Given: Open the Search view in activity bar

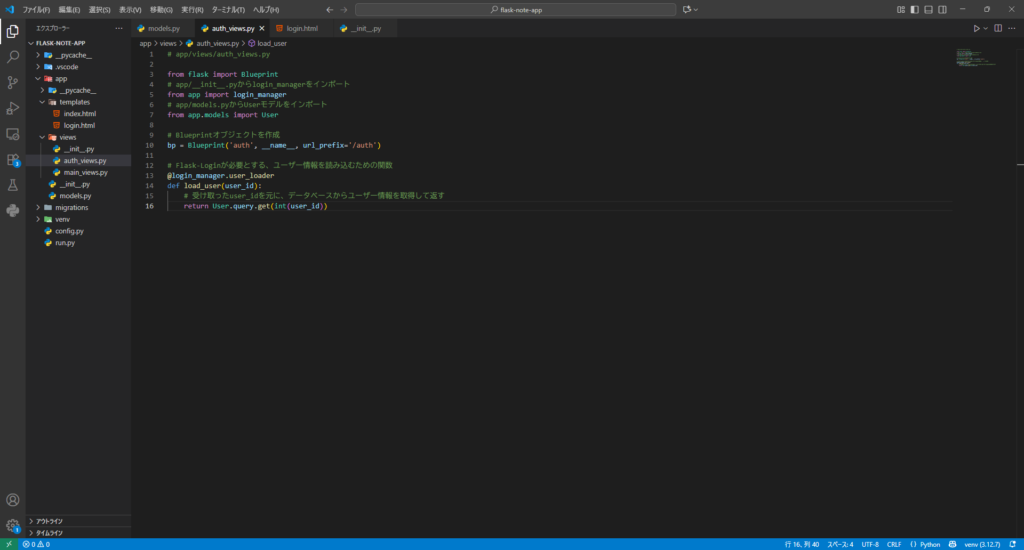Looking at the screenshot, I should click(x=13, y=57).
